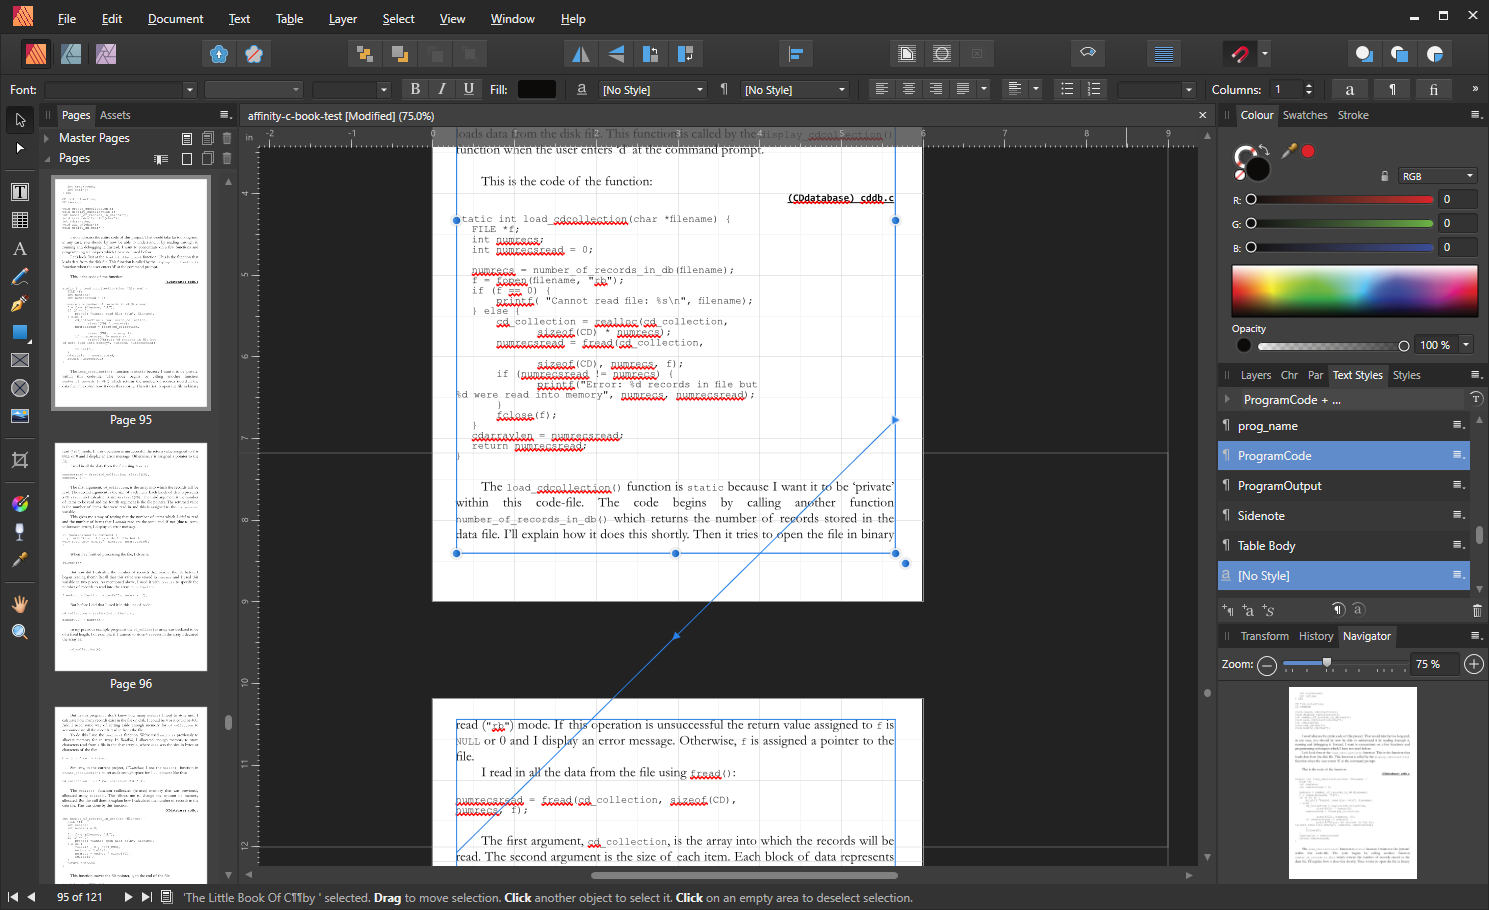Select the Rectangle shape tool
This screenshot has height=910, width=1489.
click(x=20, y=332)
